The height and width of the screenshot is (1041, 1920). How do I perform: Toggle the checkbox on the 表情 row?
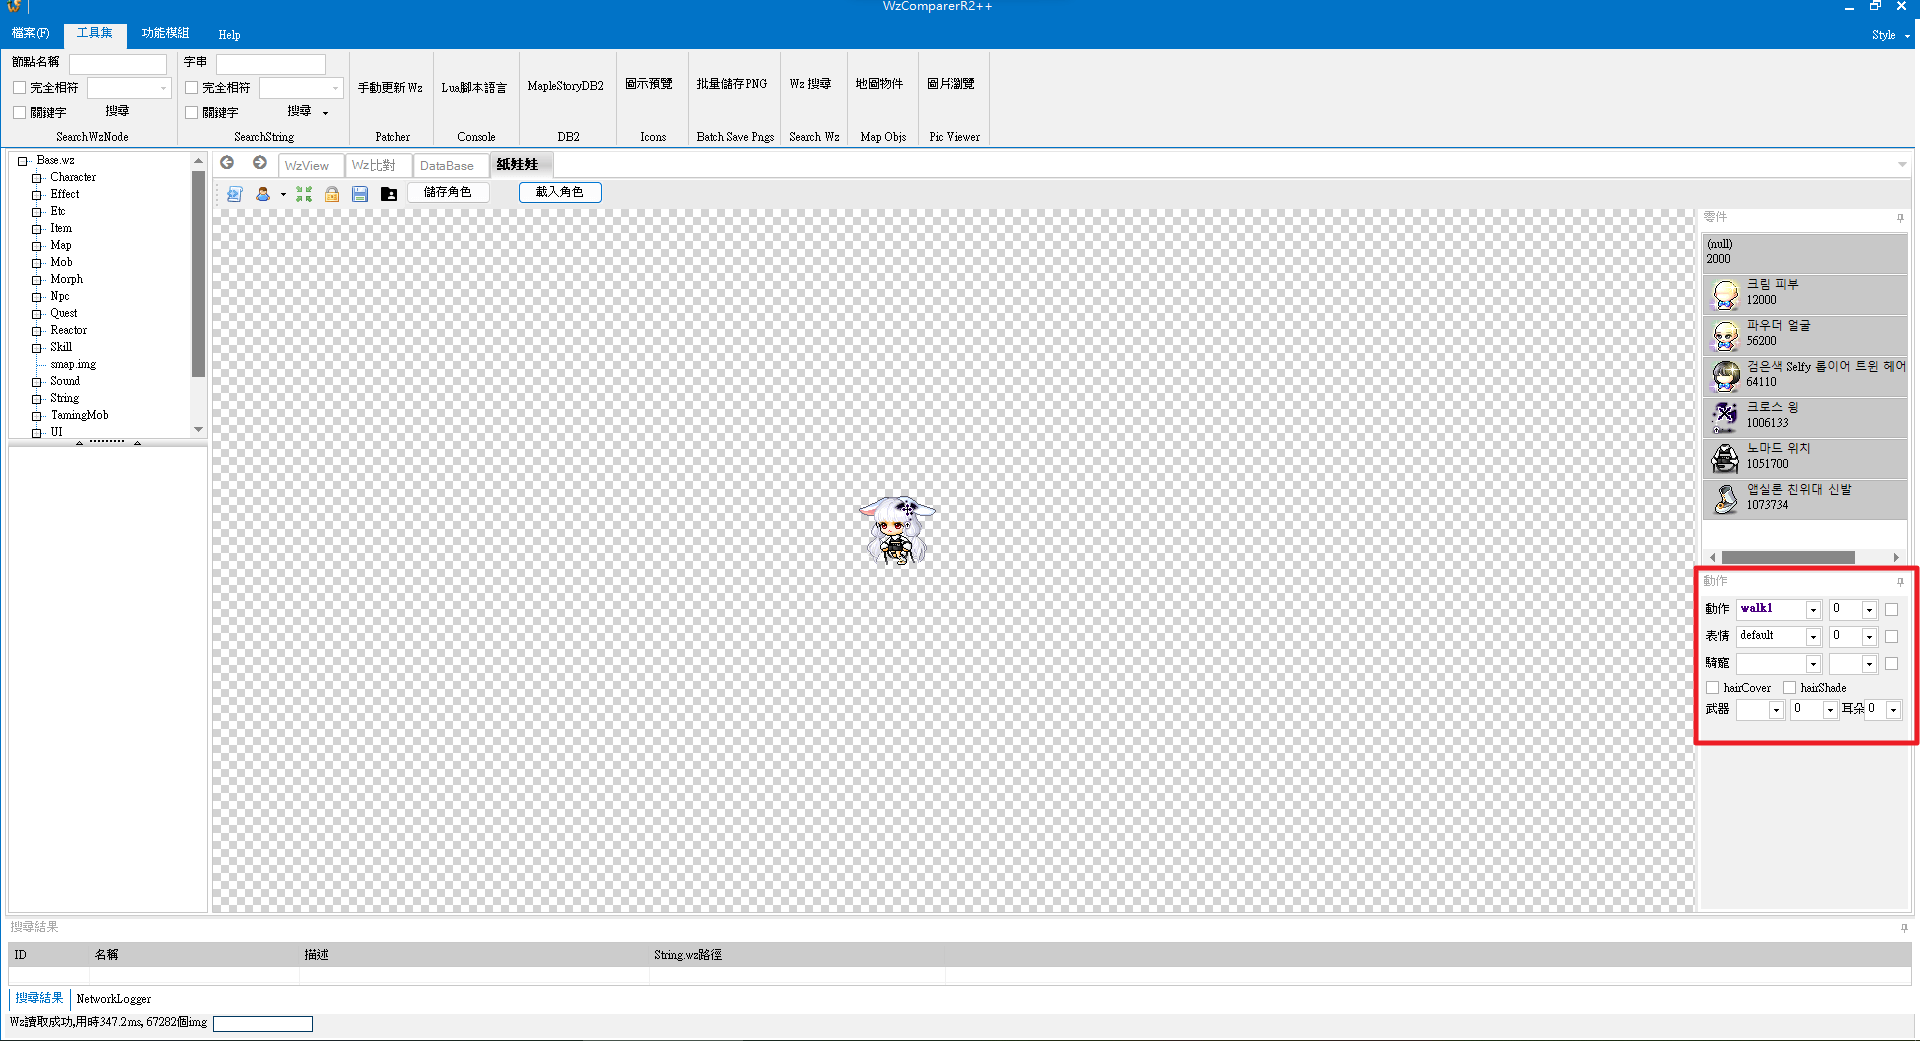(x=1891, y=636)
